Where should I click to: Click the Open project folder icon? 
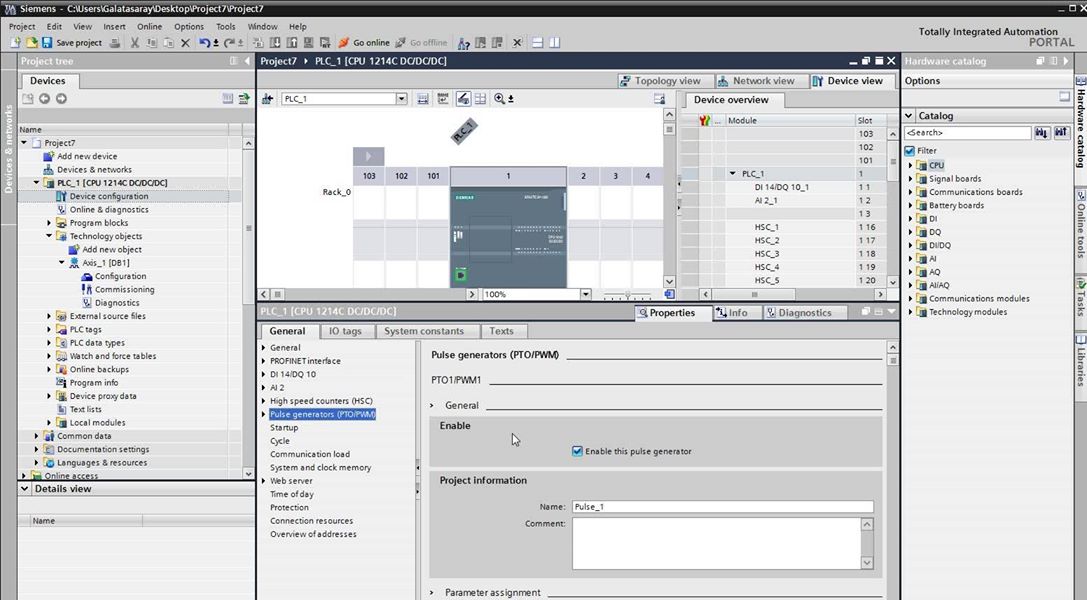(x=31, y=42)
